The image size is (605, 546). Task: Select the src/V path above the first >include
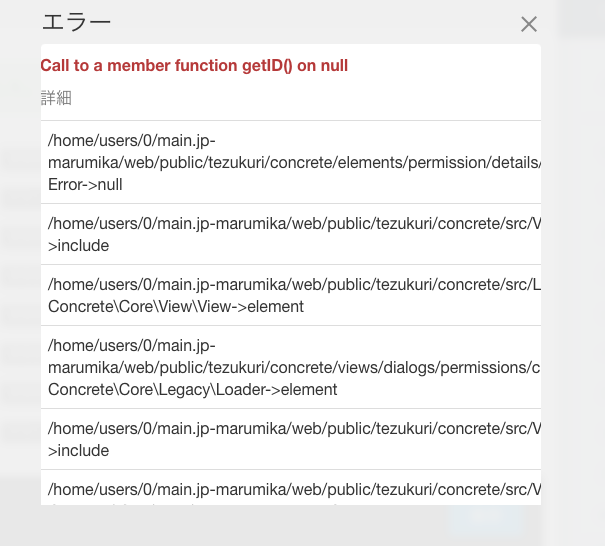294,224
